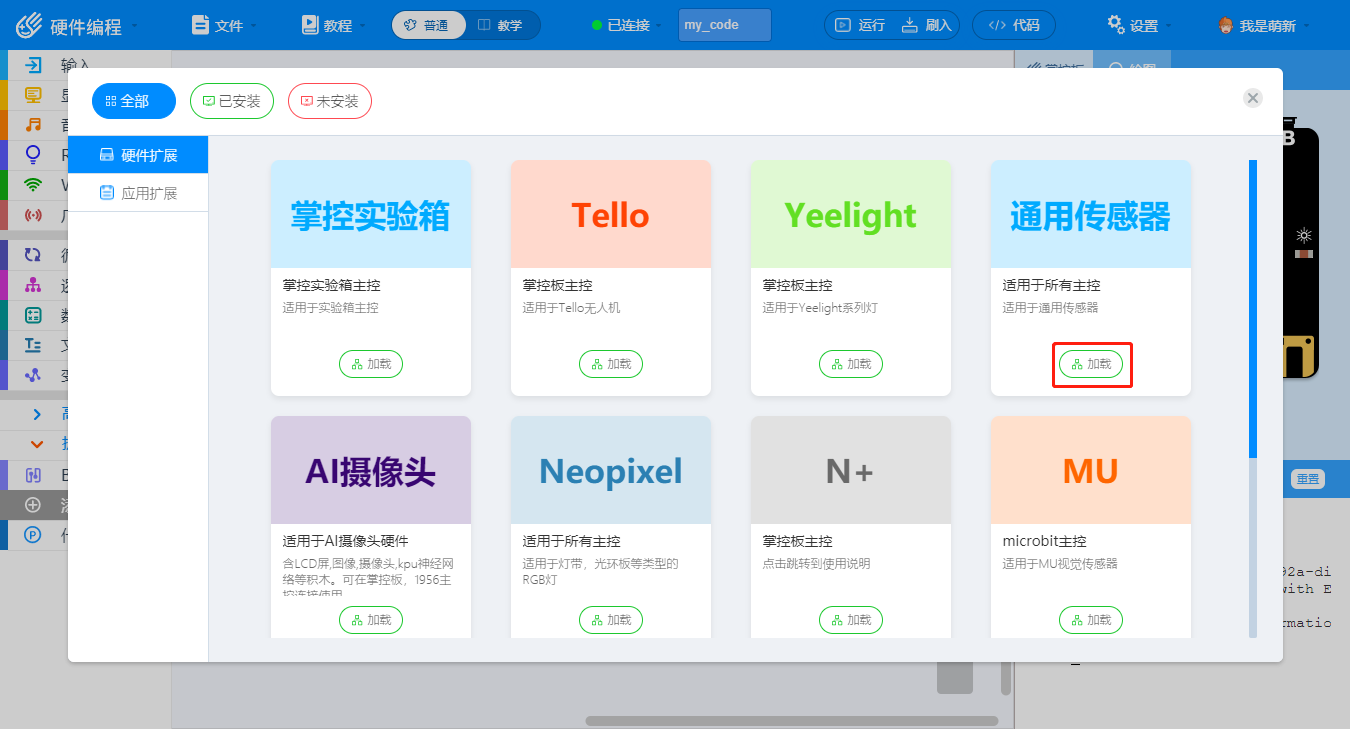Select the radio broadcast category icon
This screenshot has width=1350, height=729.
(x=34, y=215)
